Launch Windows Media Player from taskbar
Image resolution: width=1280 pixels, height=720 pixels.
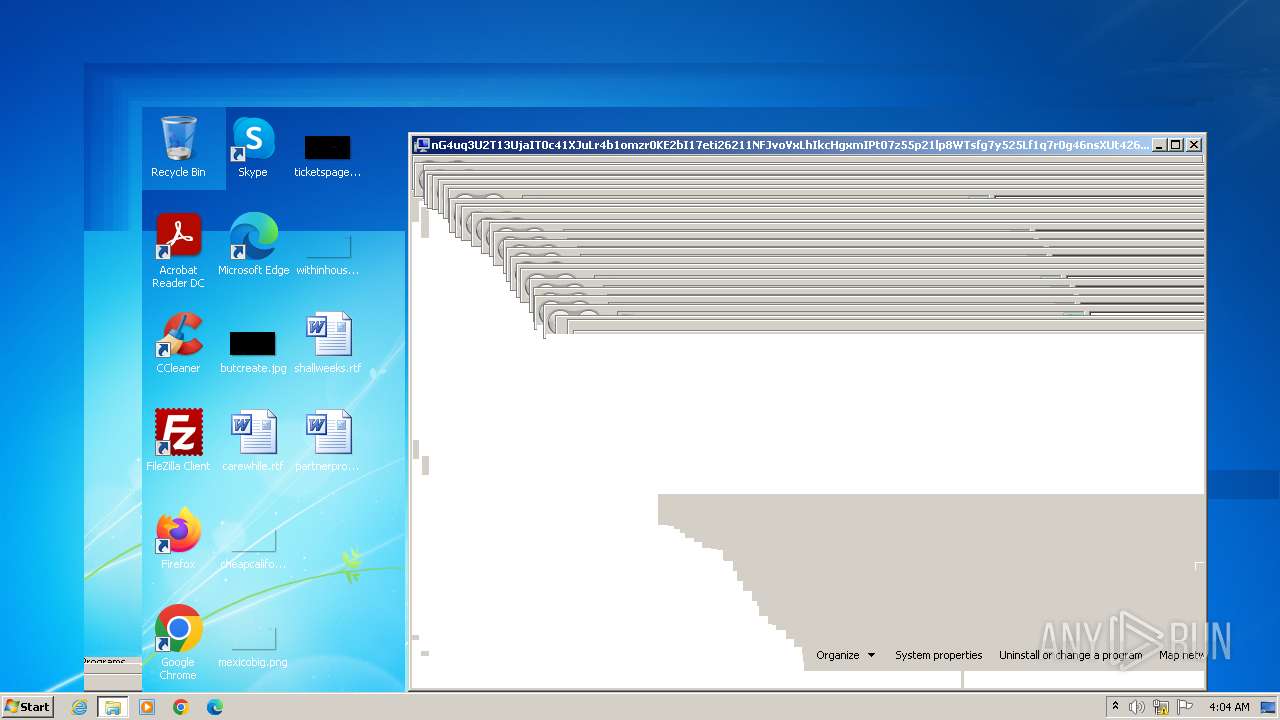(147, 707)
